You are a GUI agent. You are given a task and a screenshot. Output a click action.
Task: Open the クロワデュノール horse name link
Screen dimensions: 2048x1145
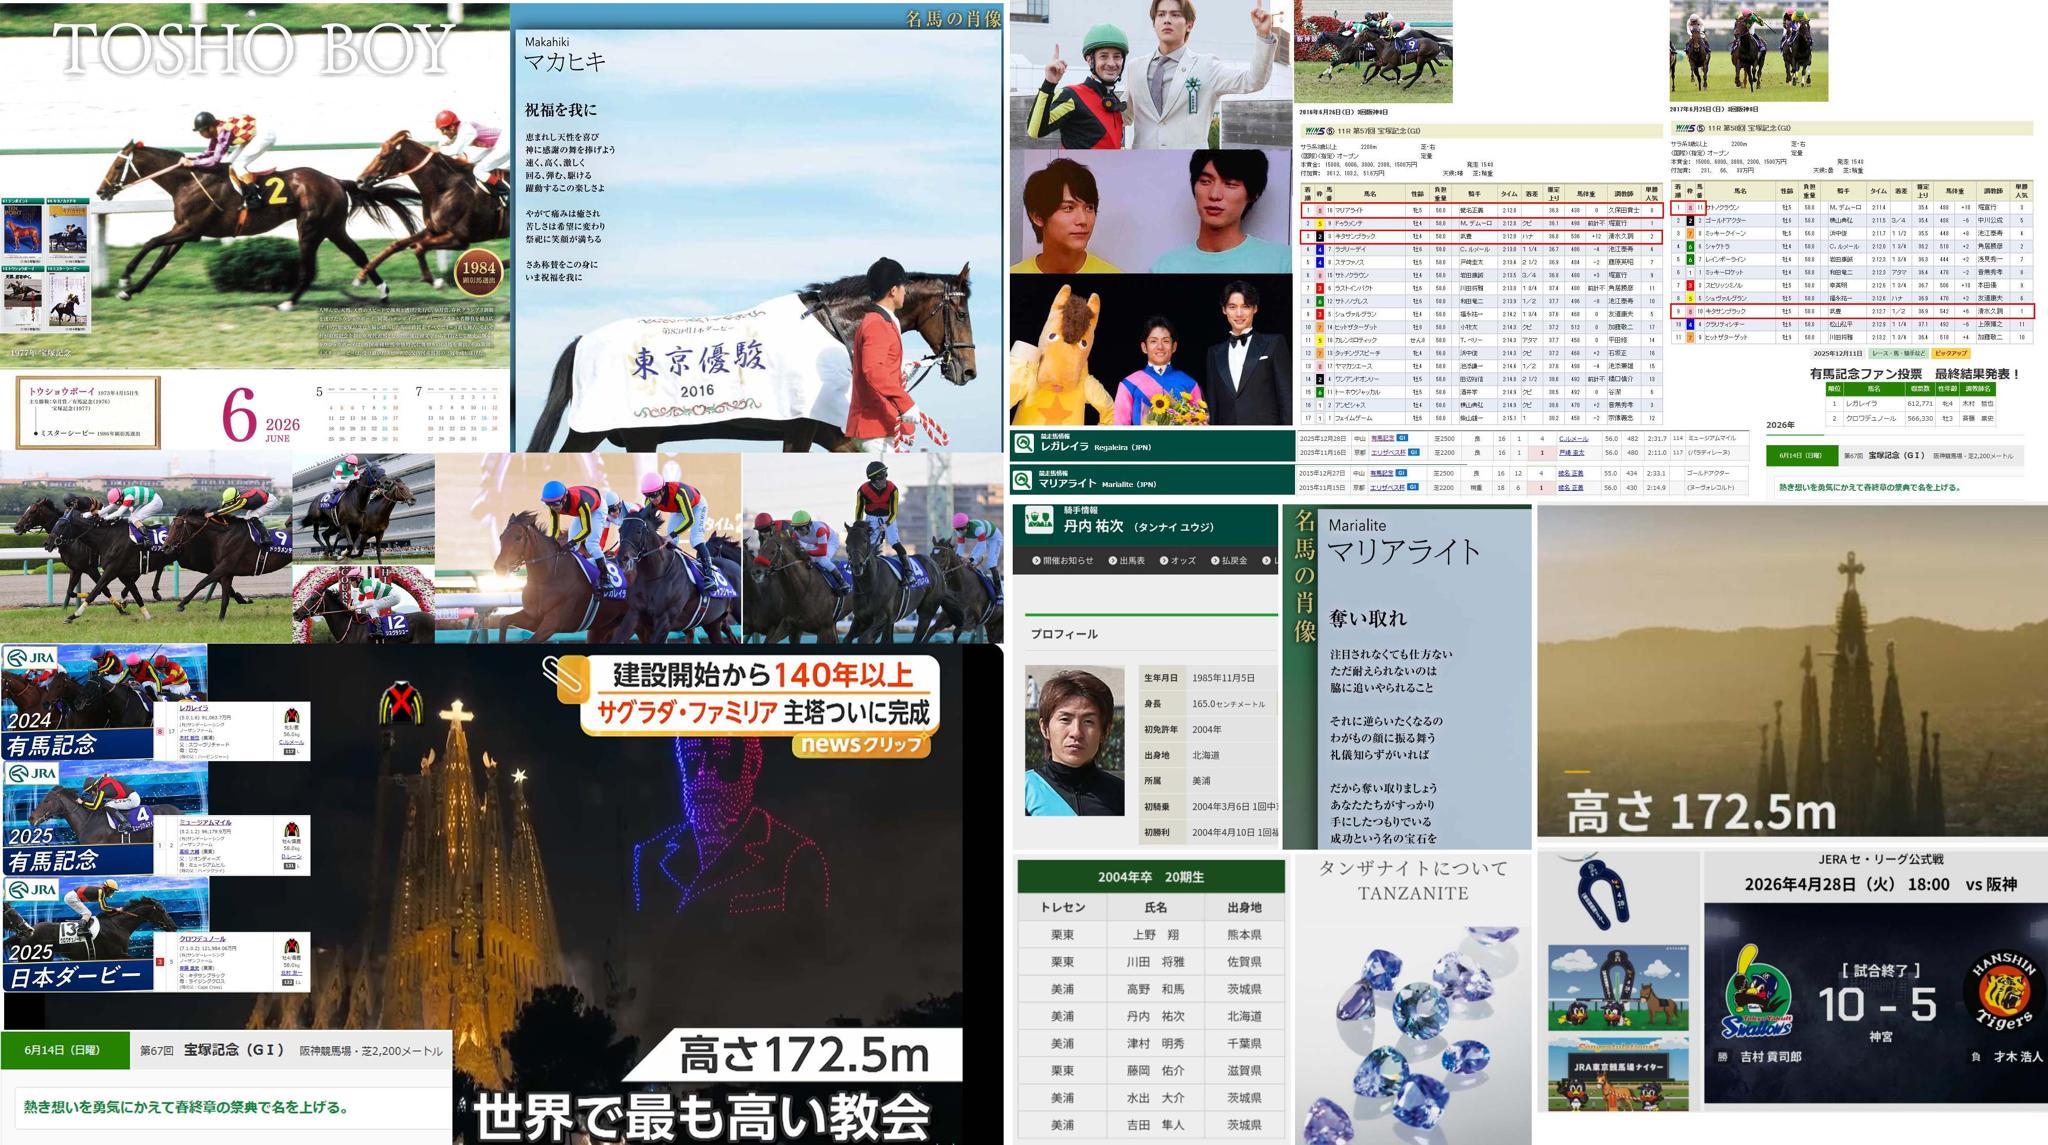click(203, 939)
